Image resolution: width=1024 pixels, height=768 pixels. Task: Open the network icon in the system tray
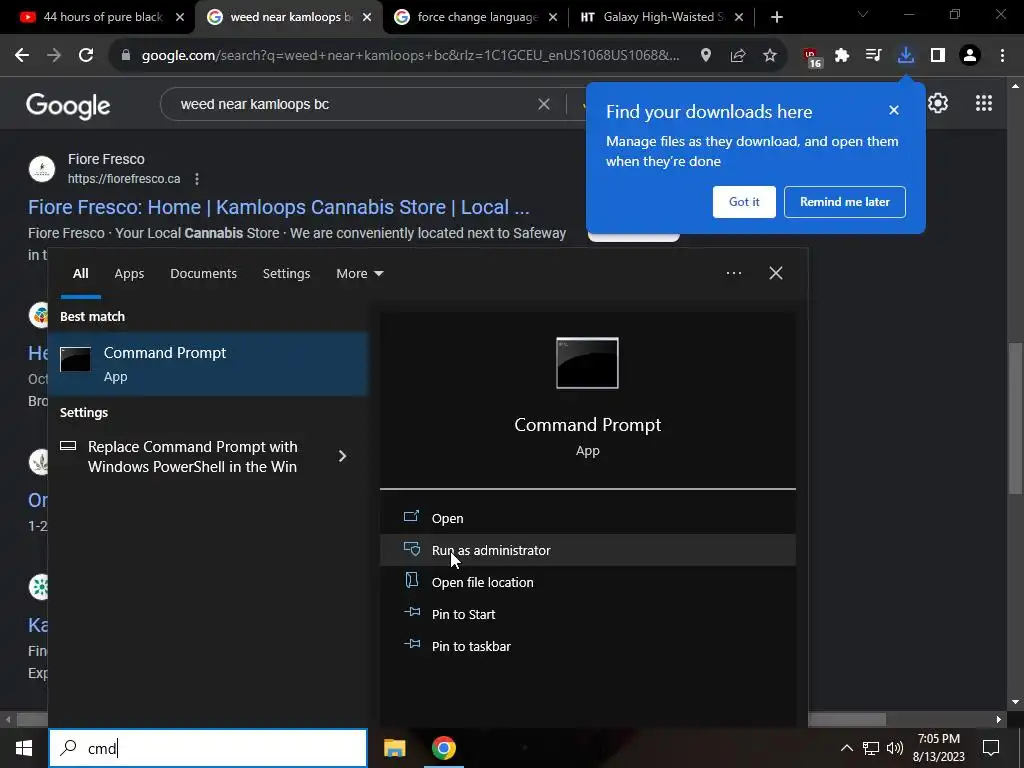click(871, 748)
